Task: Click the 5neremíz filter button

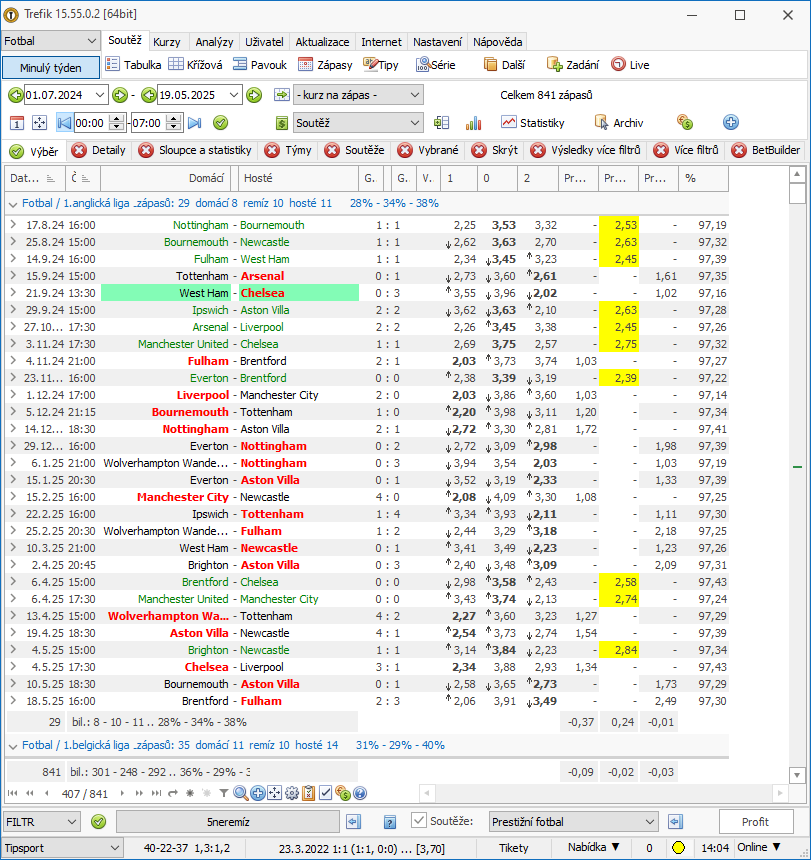Action: (x=228, y=822)
